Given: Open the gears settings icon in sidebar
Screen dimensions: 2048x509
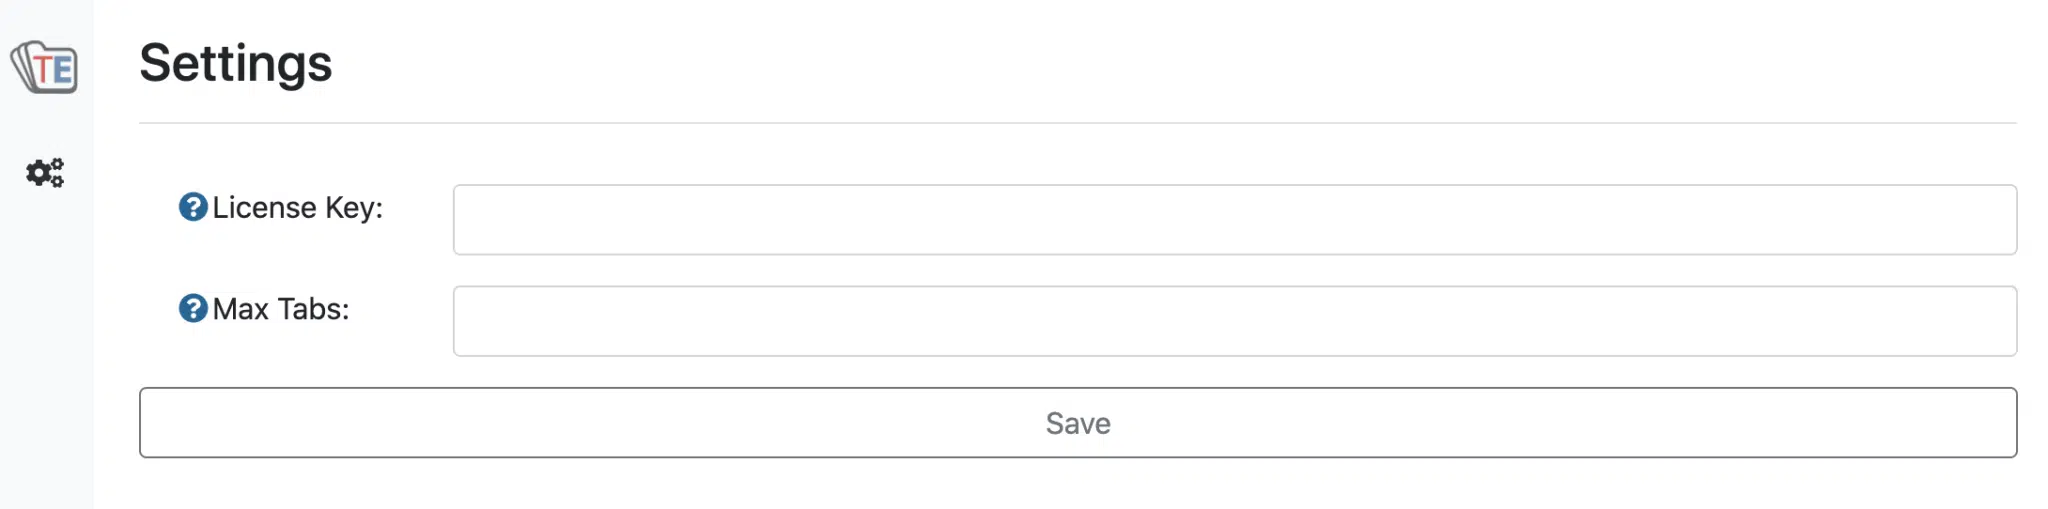Looking at the screenshot, I should (x=45, y=173).
